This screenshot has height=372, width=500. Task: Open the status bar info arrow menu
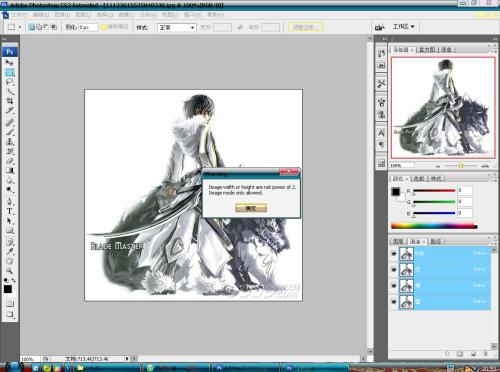click(x=127, y=359)
